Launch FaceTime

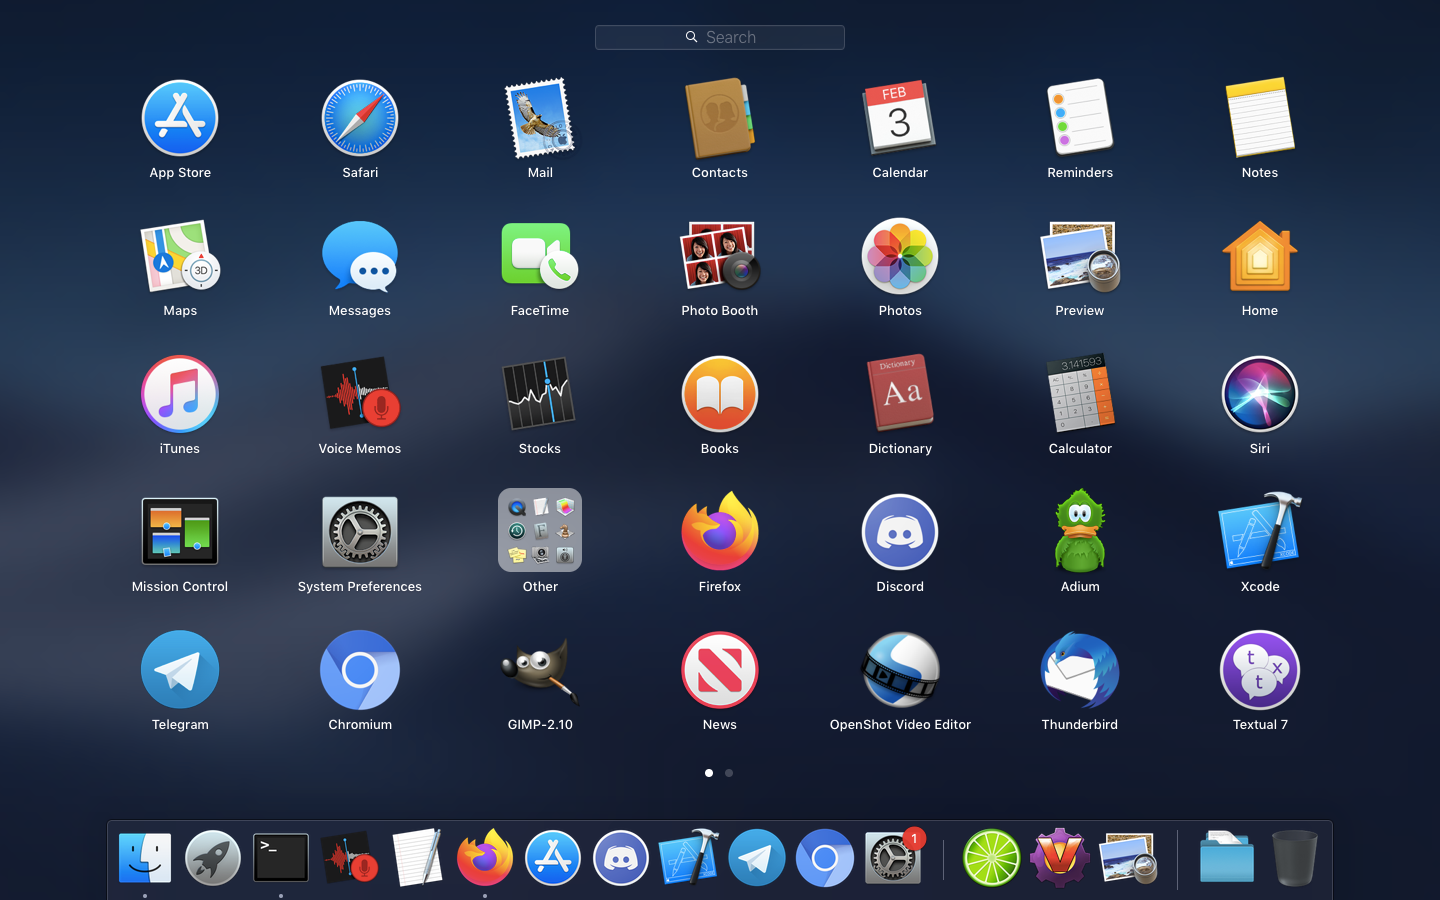pyautogui.click(x=540, y=256)
